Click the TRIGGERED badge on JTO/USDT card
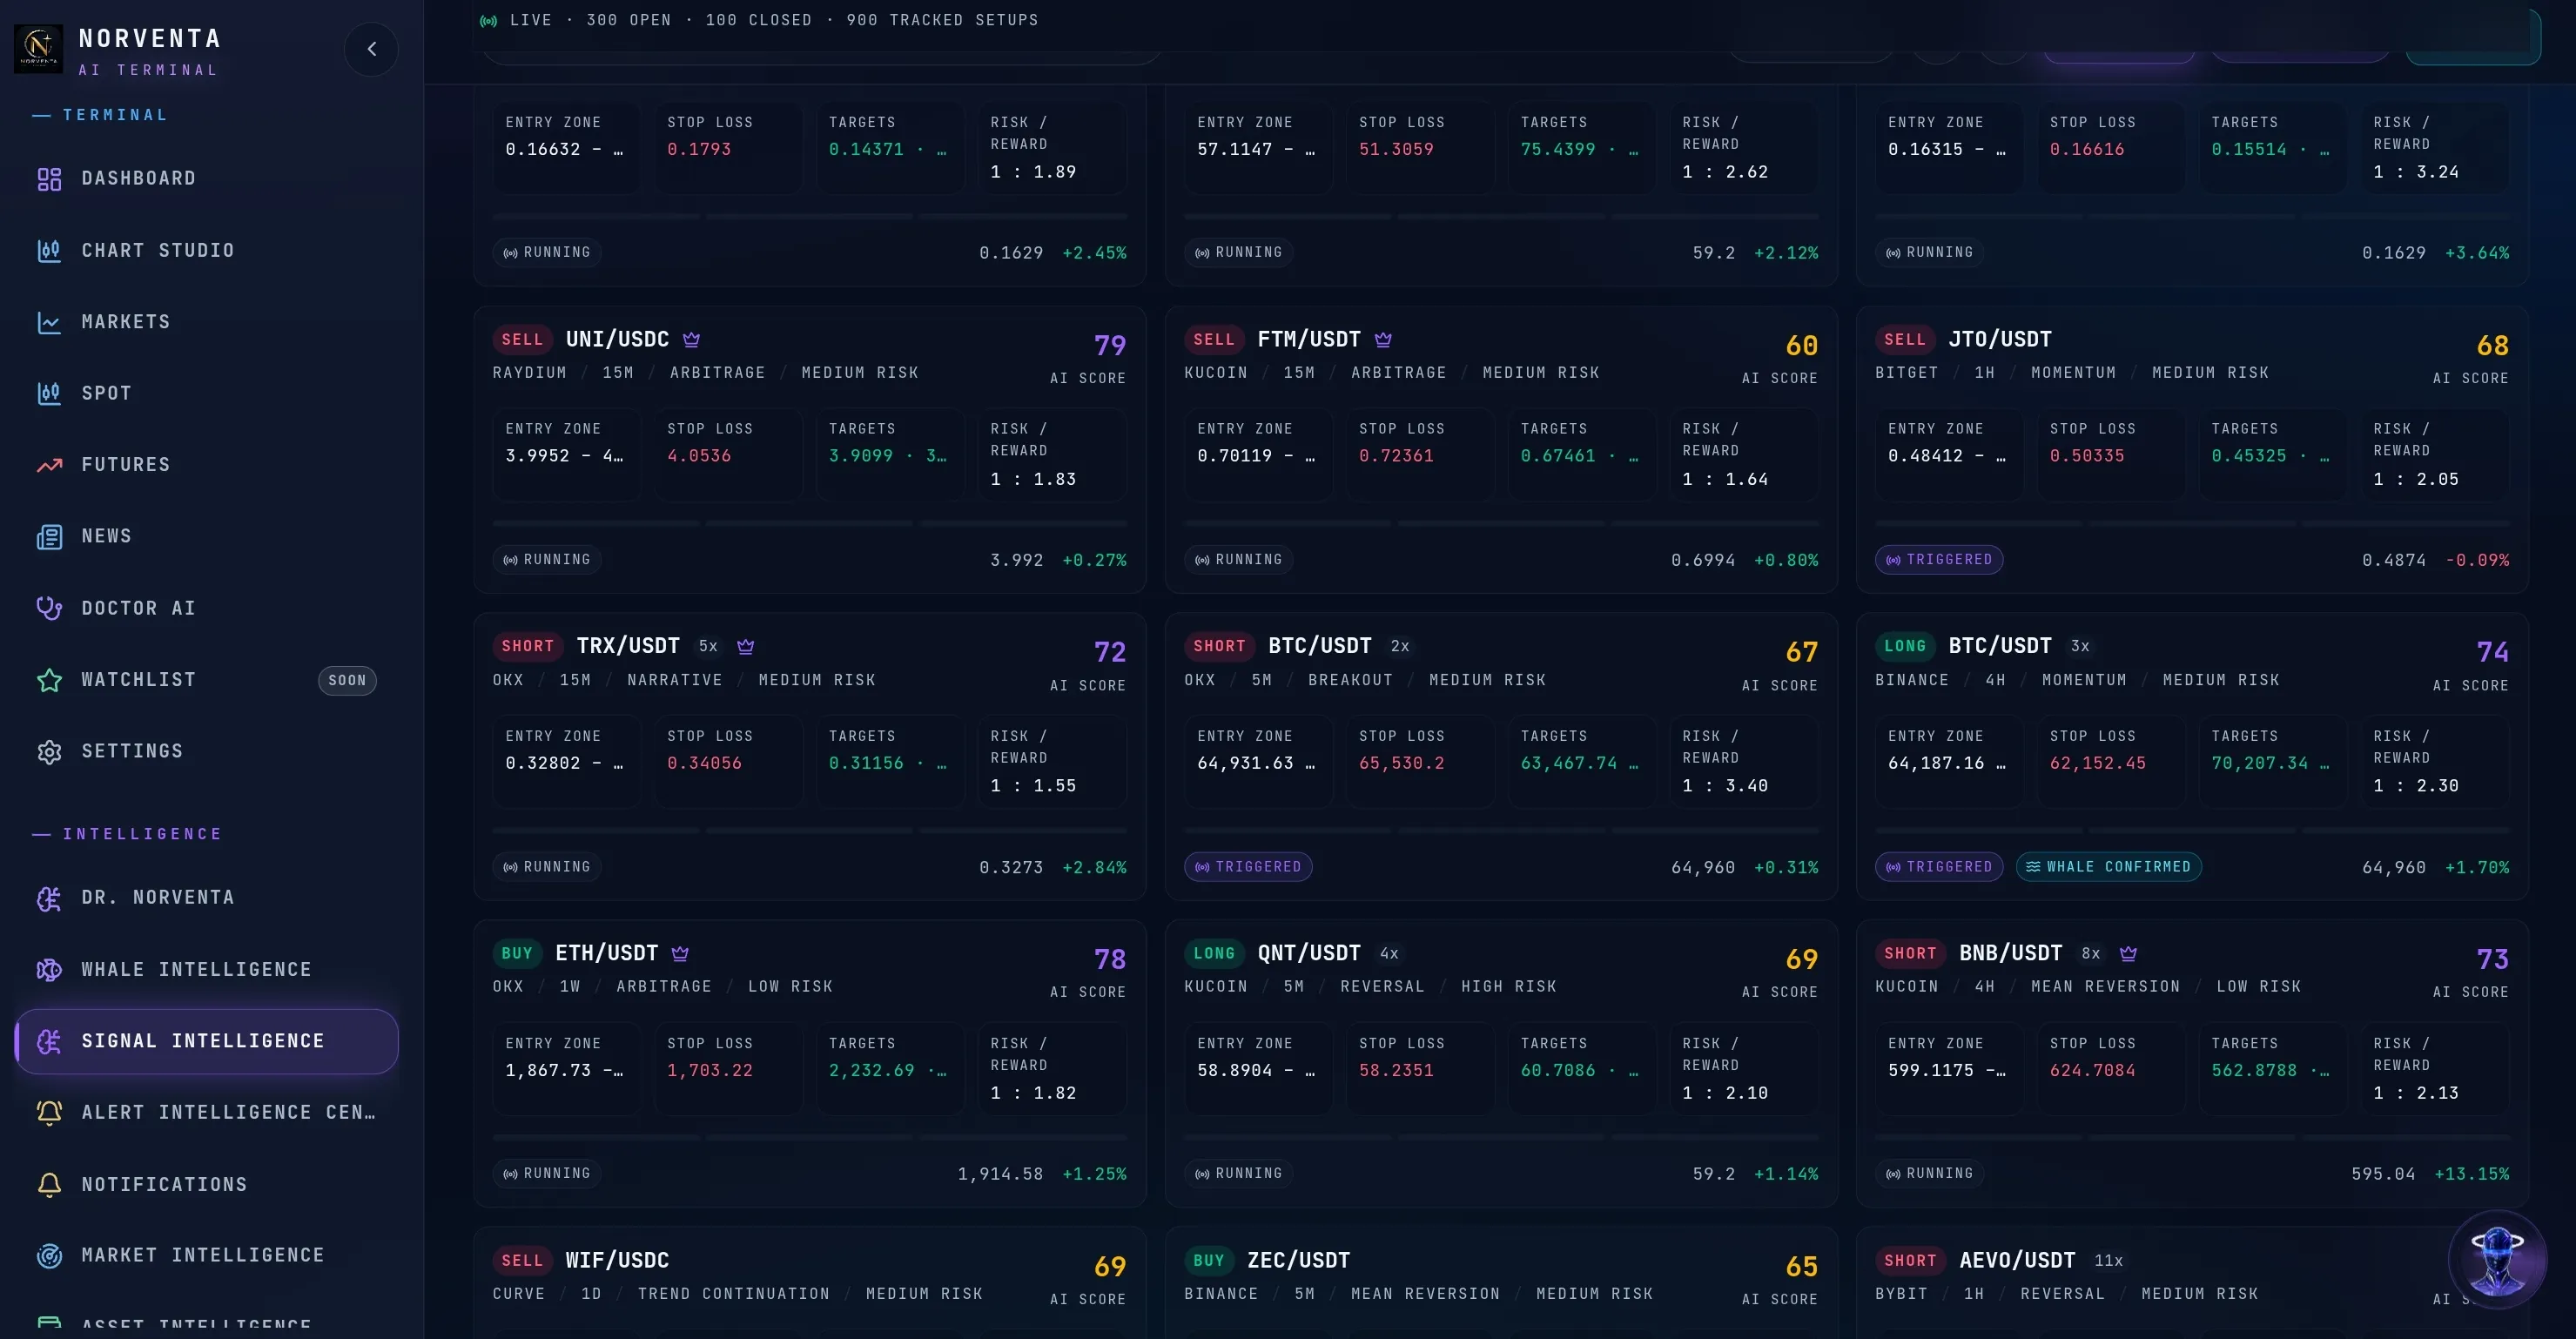The image size is (2576, 1339). [1939, 560]
